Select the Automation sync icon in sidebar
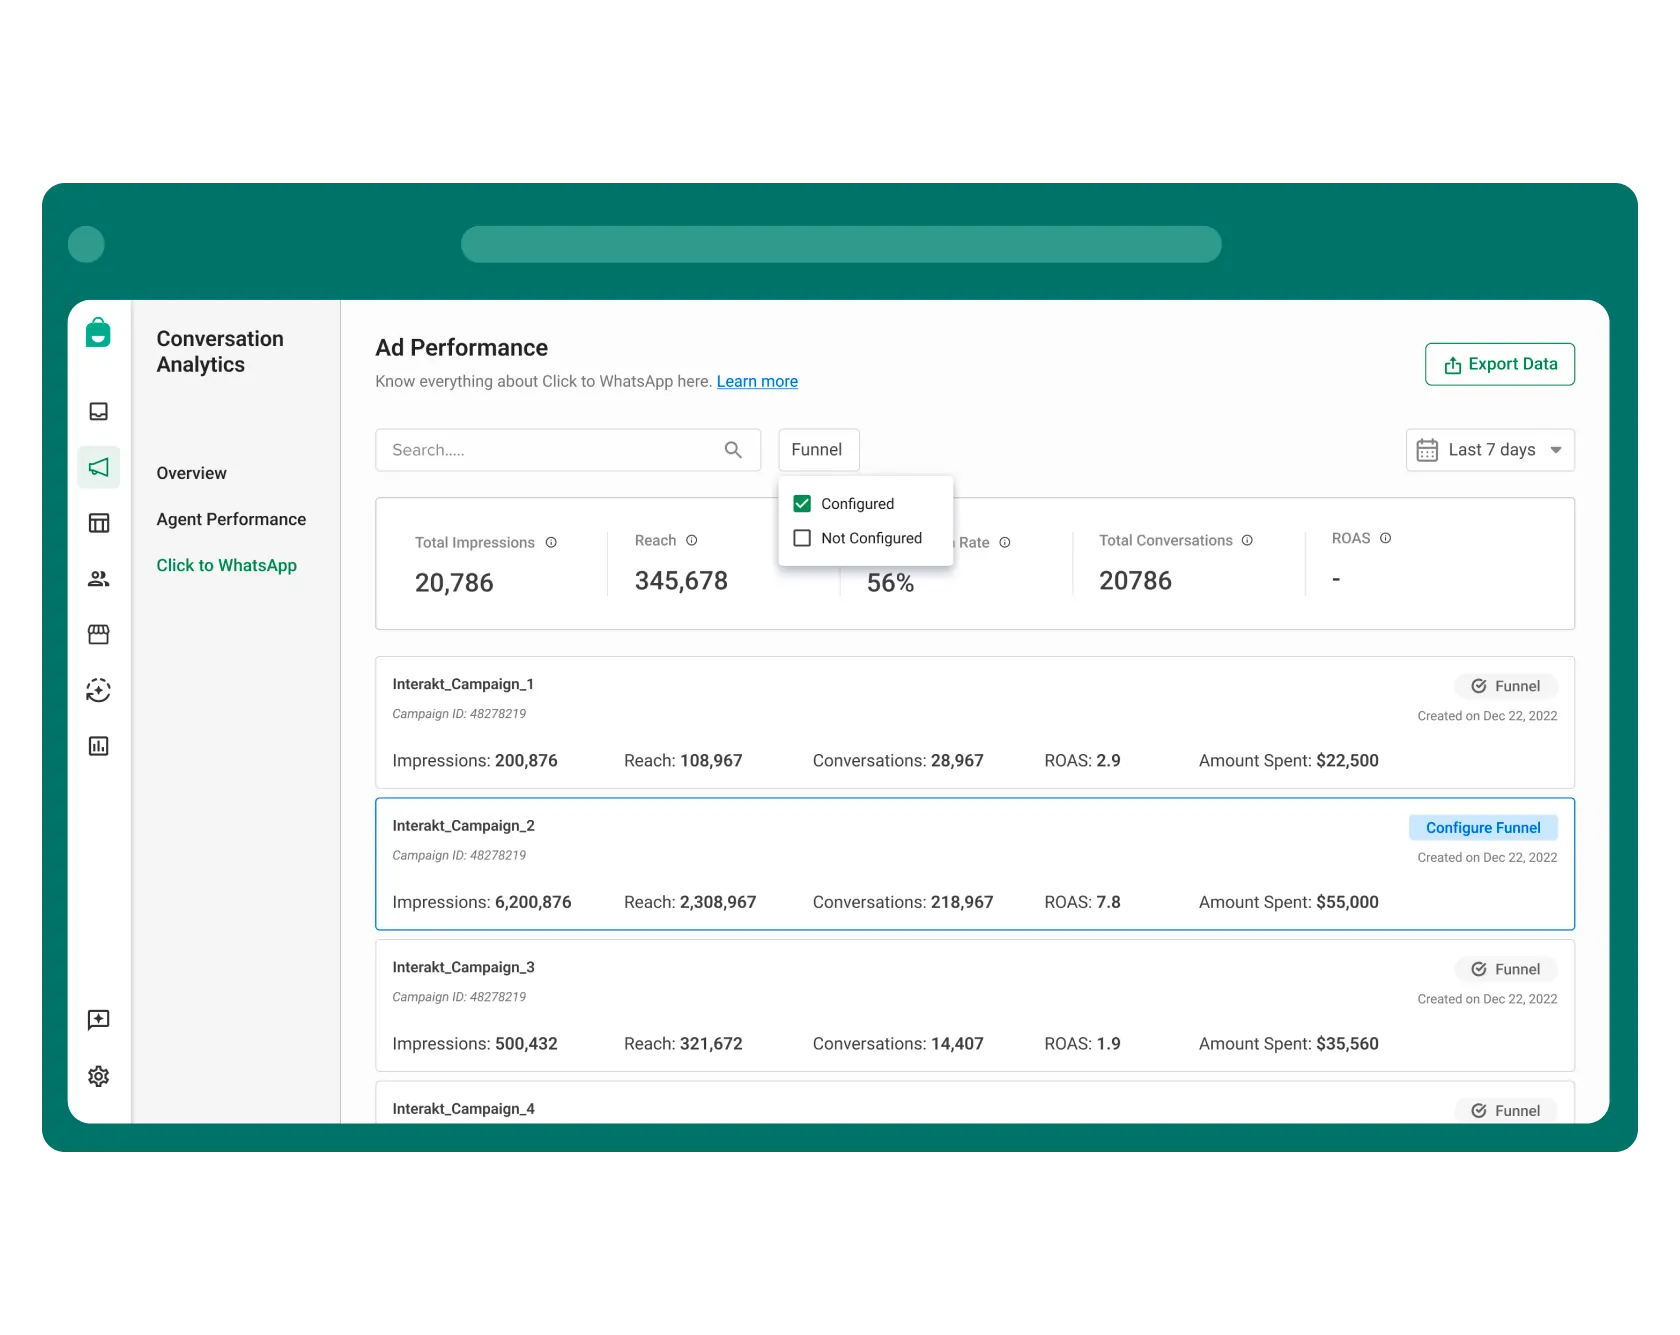Viewport: 1680px width, 1335px height. (x=98, y=690)
